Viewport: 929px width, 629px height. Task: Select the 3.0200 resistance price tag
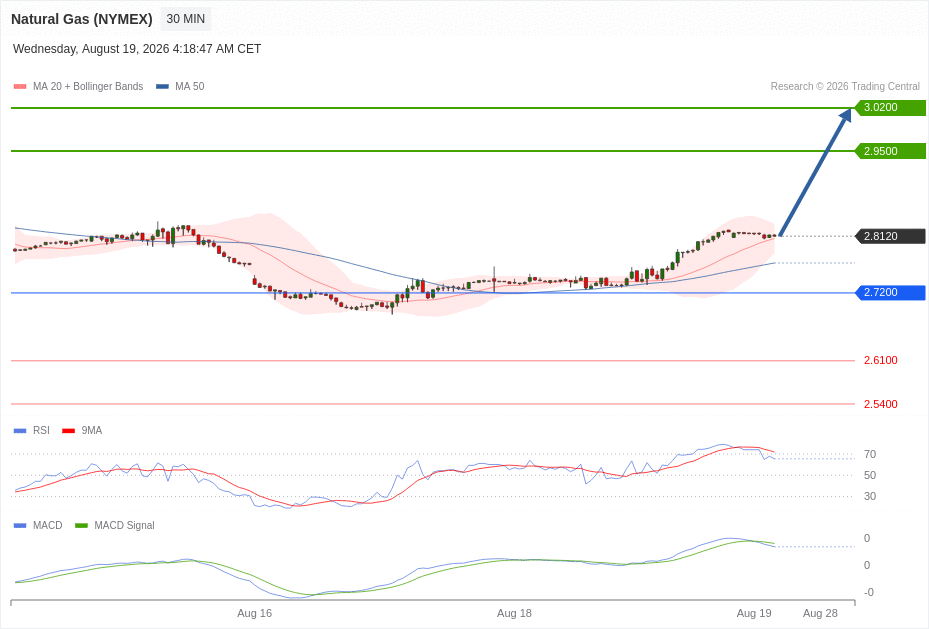(890, 107)
